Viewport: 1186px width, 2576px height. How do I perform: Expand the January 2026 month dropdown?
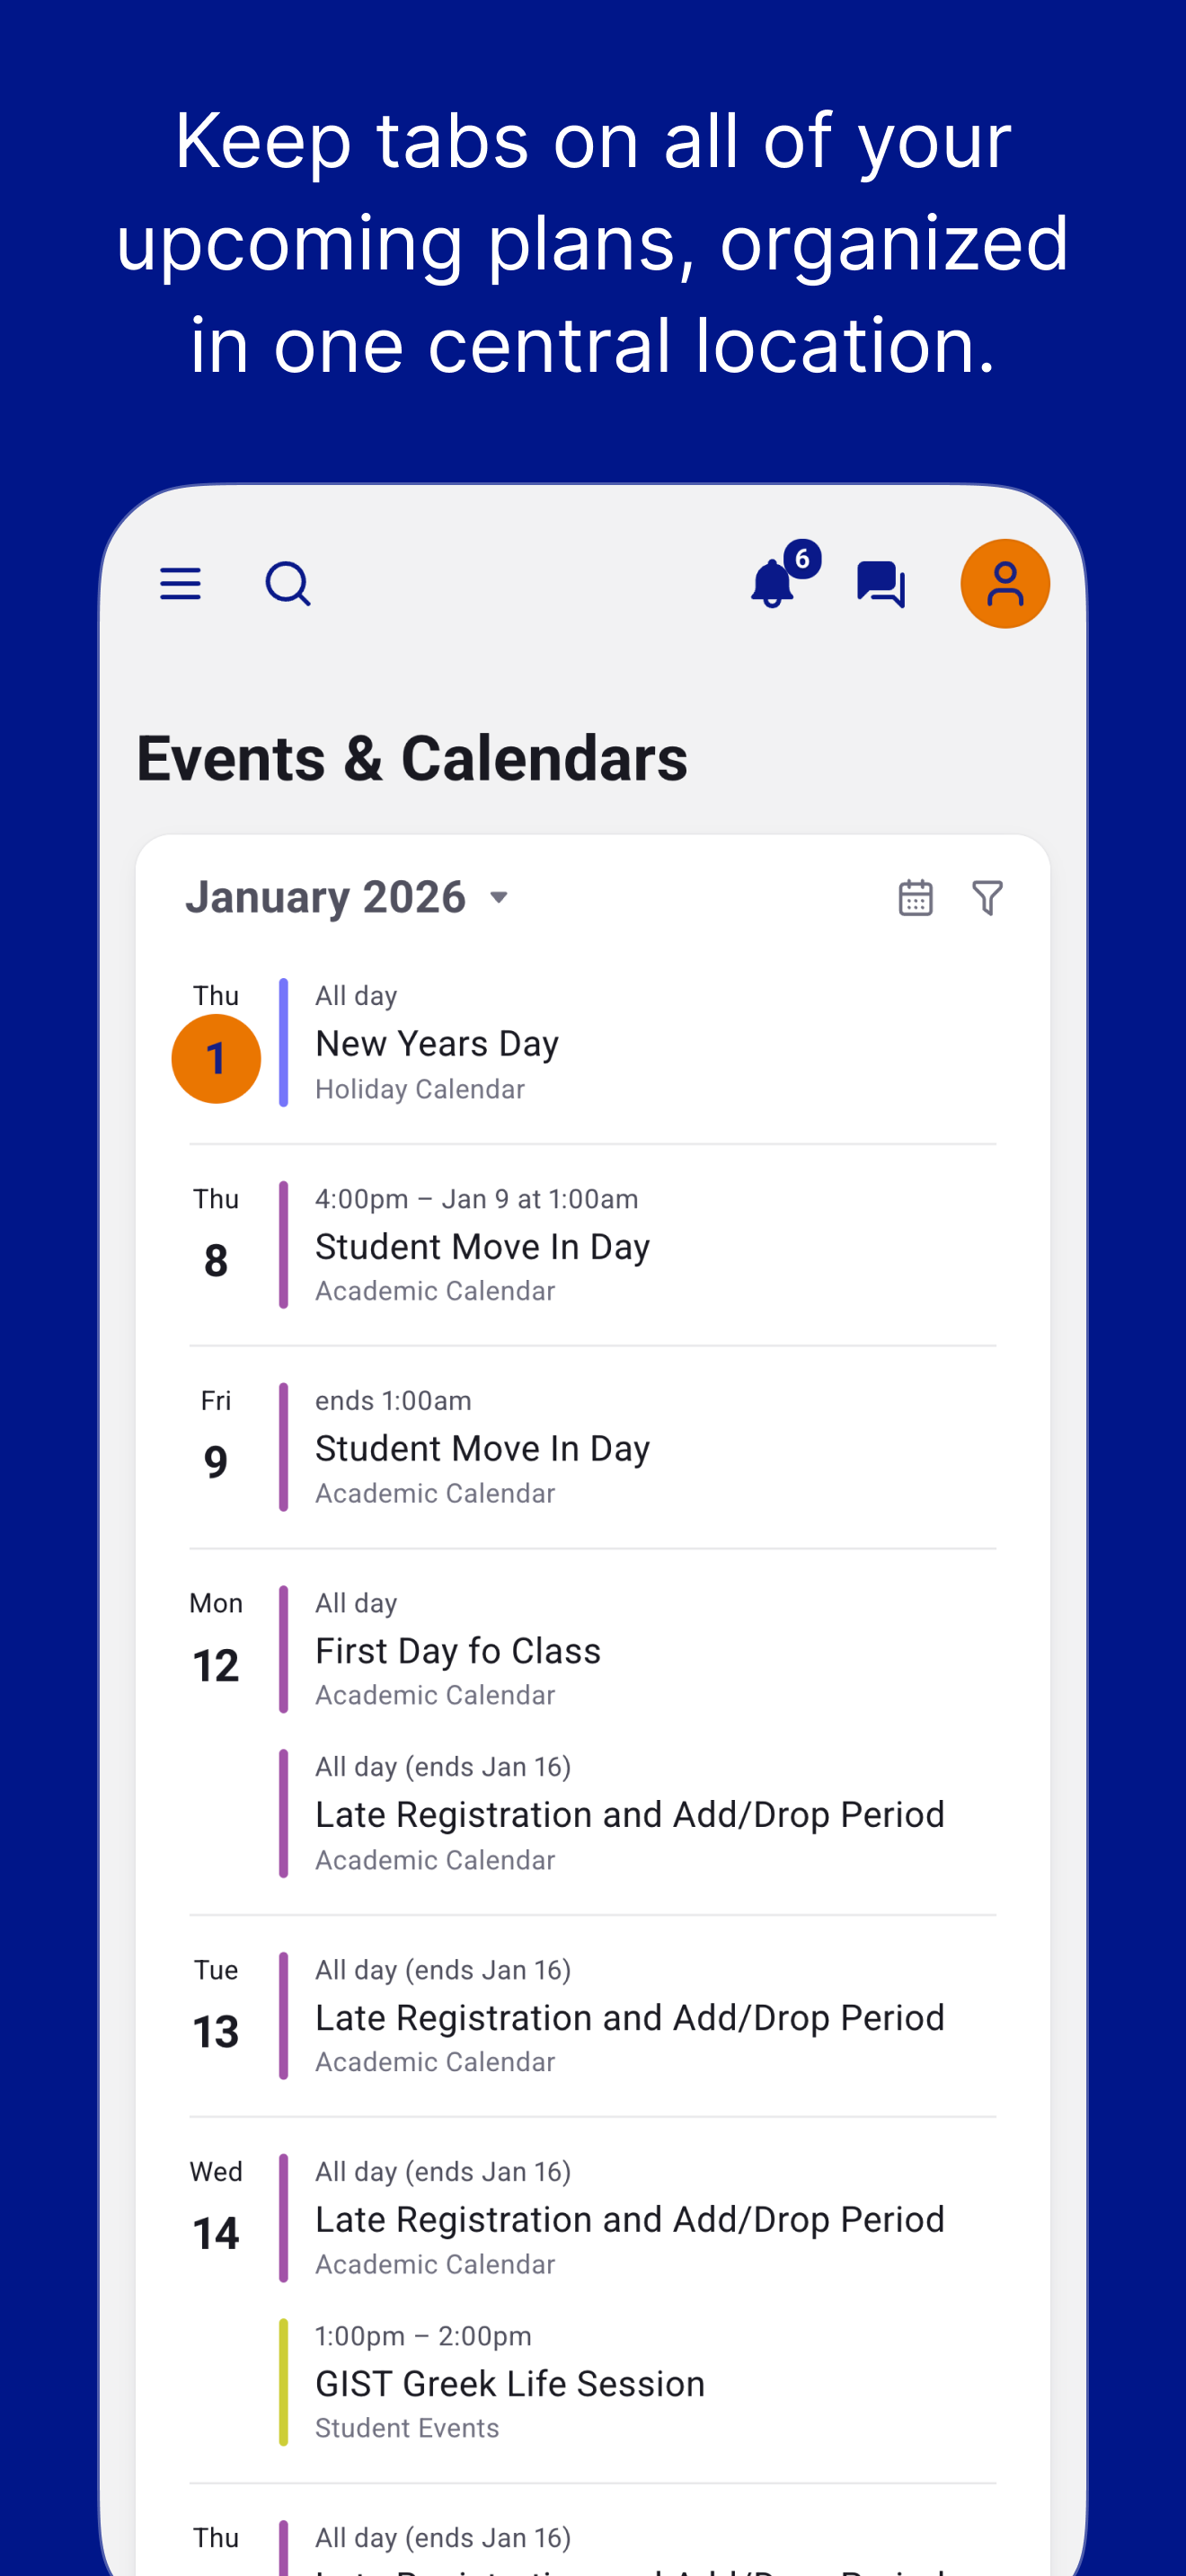click(x=348, y=897)
